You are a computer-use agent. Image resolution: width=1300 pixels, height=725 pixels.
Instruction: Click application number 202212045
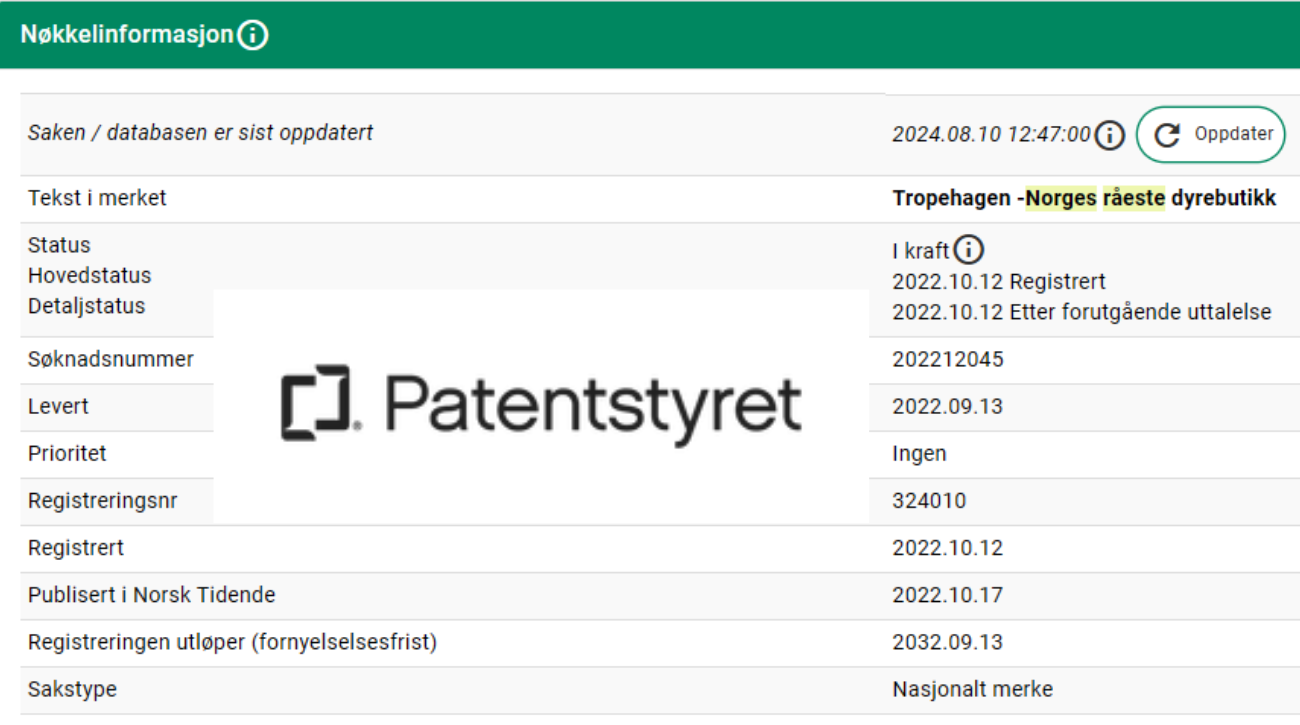(x=948, y=359)
